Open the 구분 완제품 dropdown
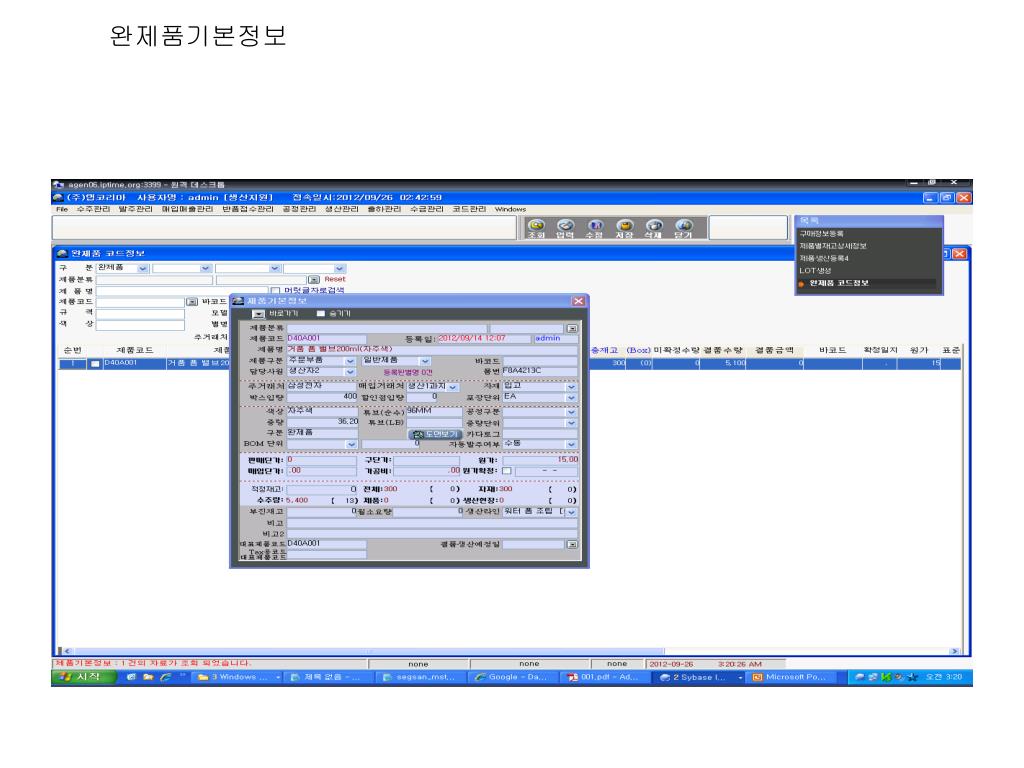The height and width of the screenshot is (768, 1024). coord(142,268)
